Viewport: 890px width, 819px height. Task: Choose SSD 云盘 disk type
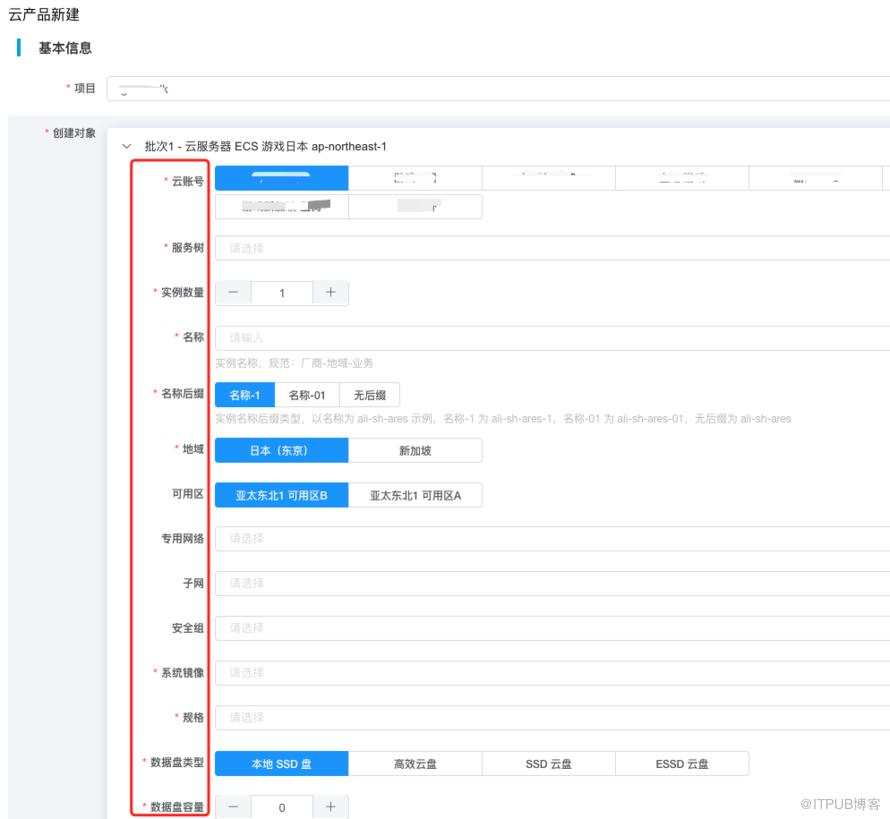(548, 764)
